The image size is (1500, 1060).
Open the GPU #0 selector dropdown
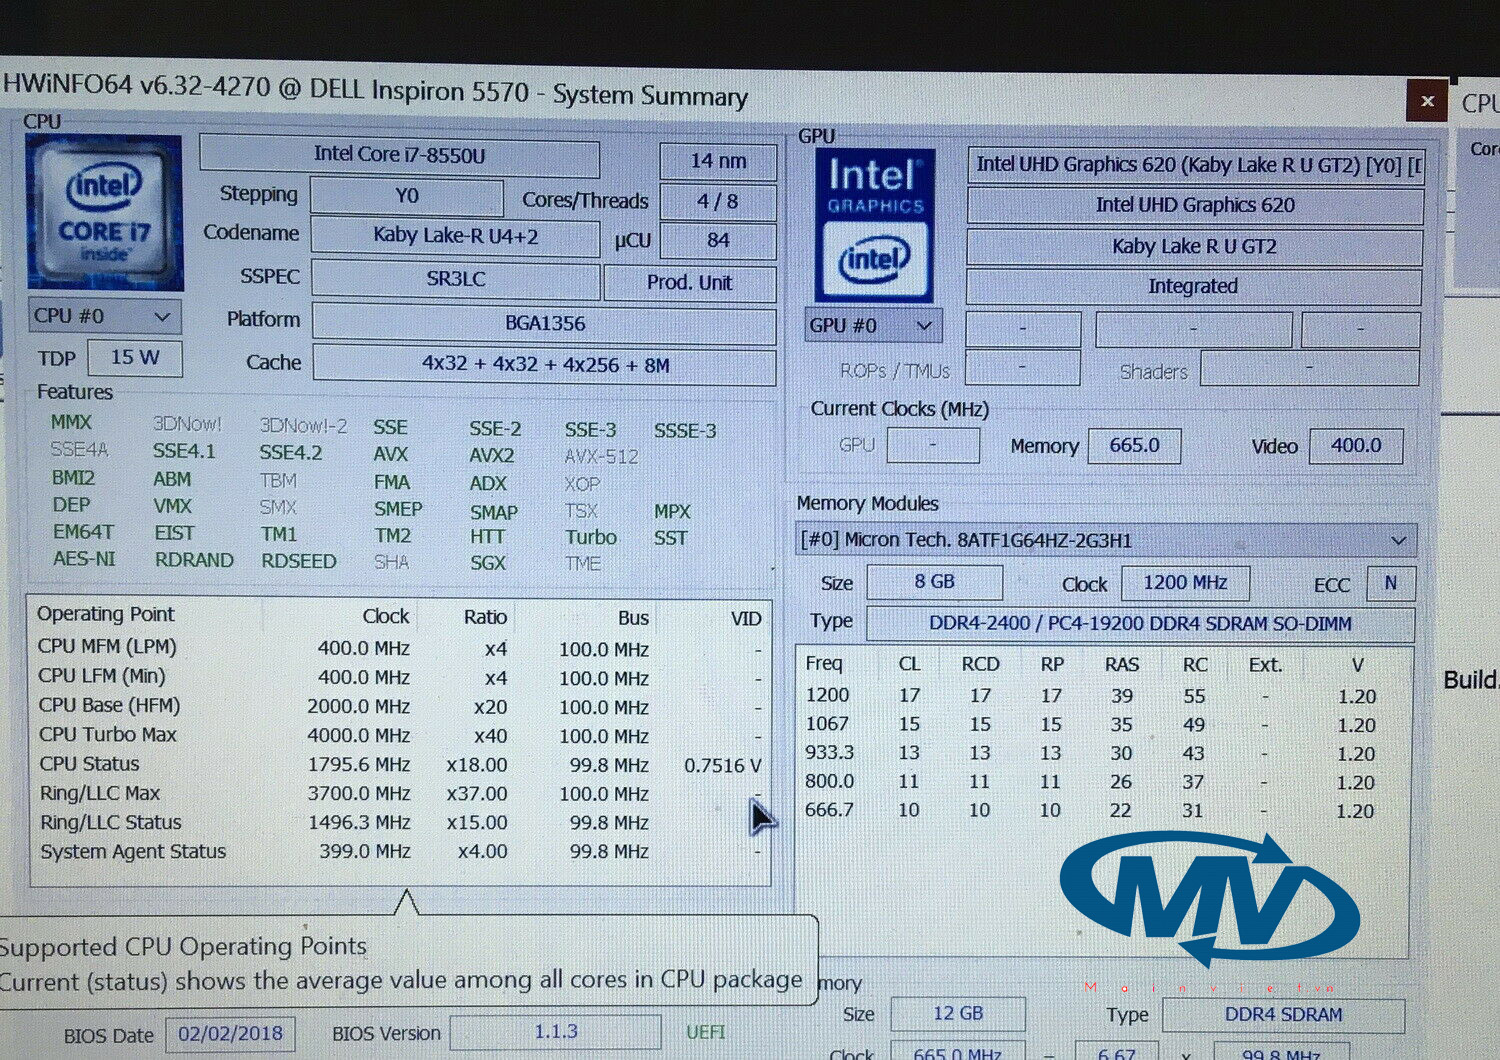(872, 325)
